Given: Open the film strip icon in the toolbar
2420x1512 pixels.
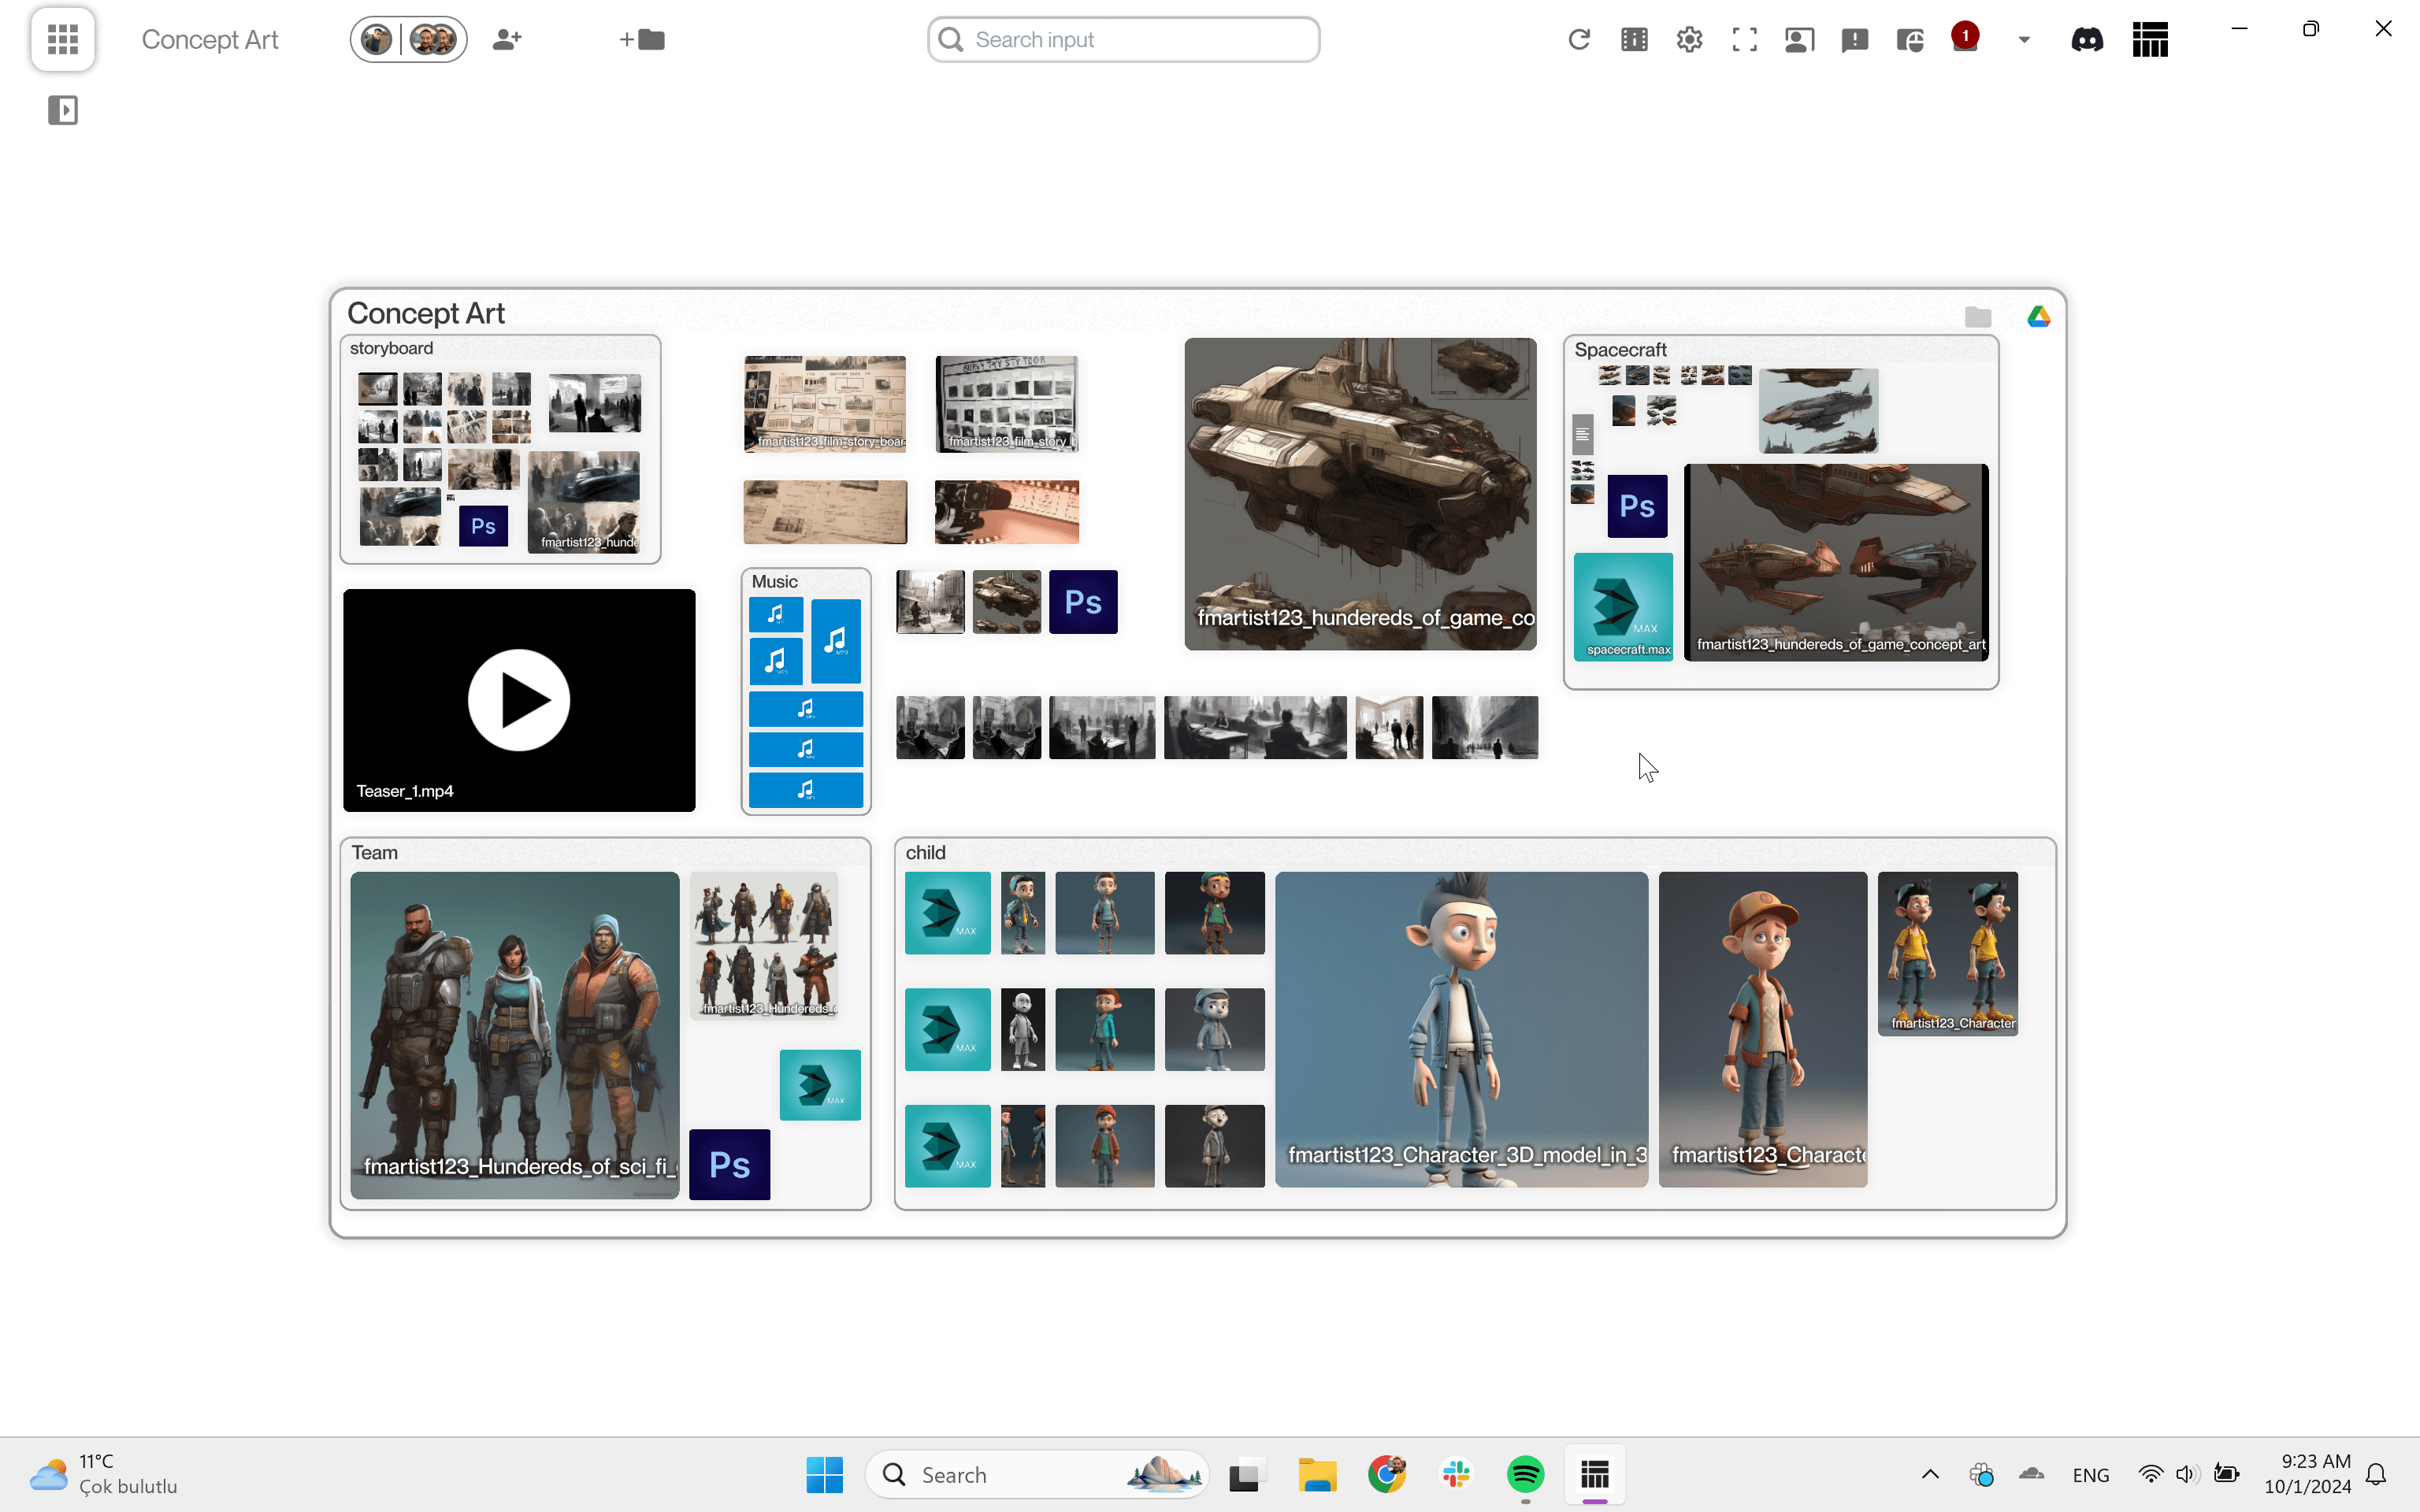Looking at the screenshot, I should [x=1632, y=39].
